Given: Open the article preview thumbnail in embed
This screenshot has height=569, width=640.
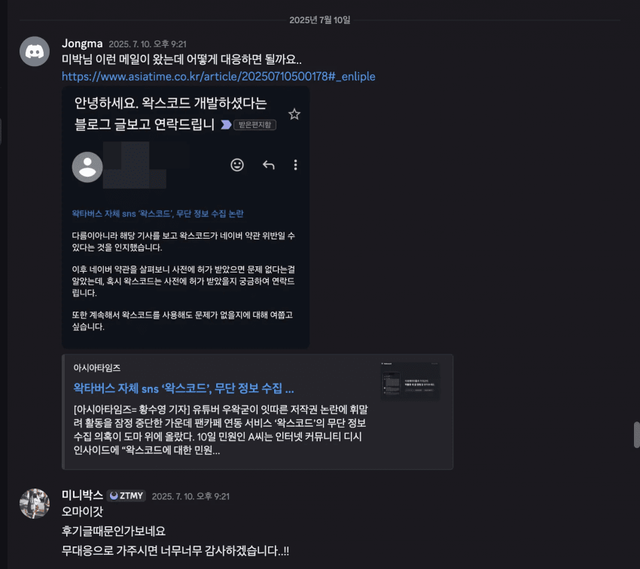Looking at the screenshot, I should click(410, 381).
